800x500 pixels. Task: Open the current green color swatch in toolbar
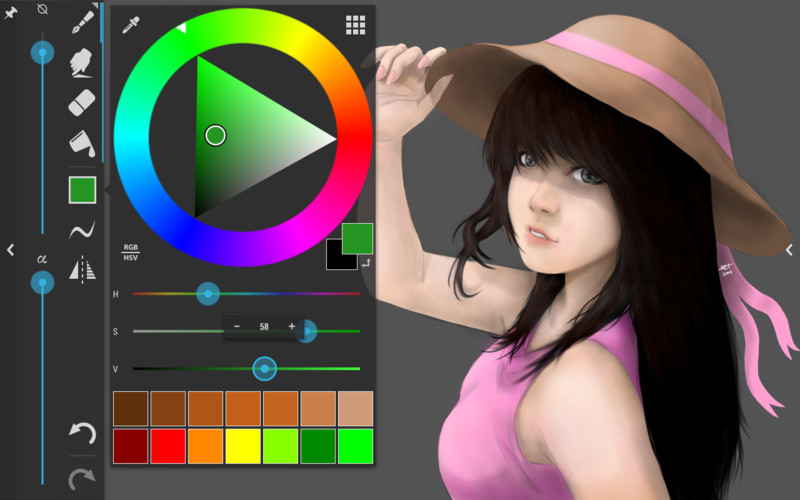coord(83,190)
